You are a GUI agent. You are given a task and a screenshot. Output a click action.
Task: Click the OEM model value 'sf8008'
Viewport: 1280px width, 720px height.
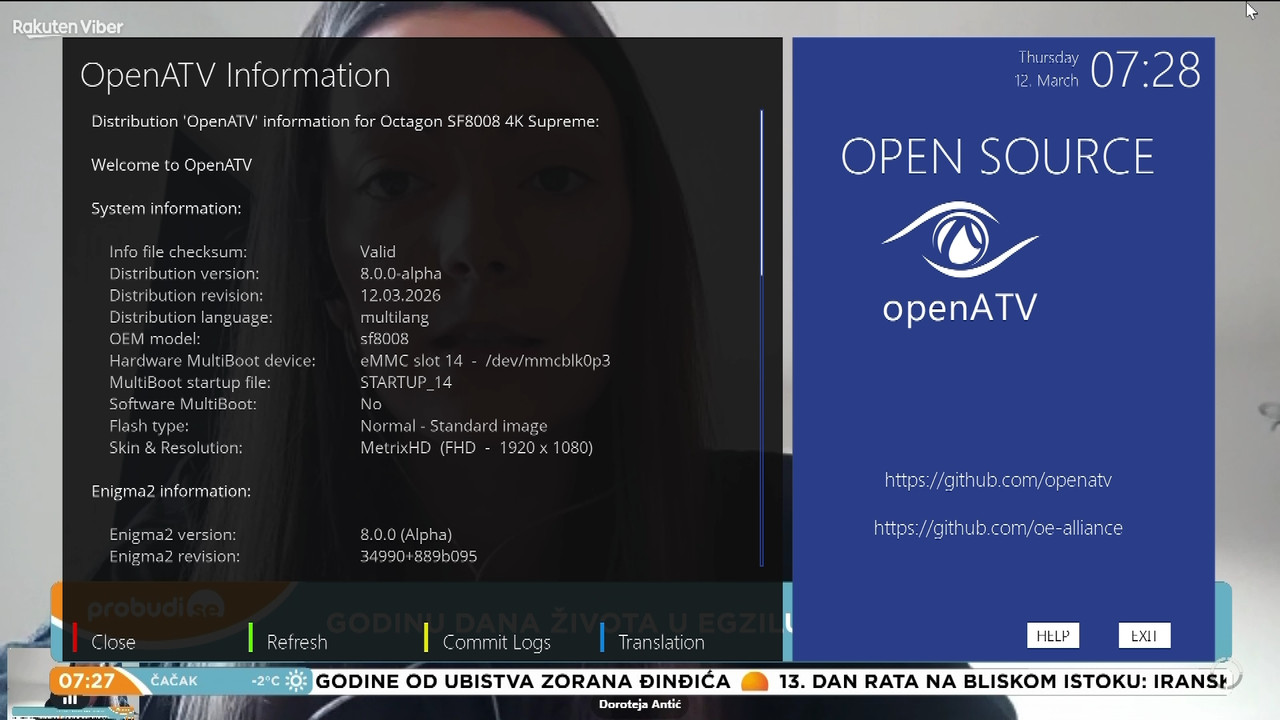(x=384, y=339)
